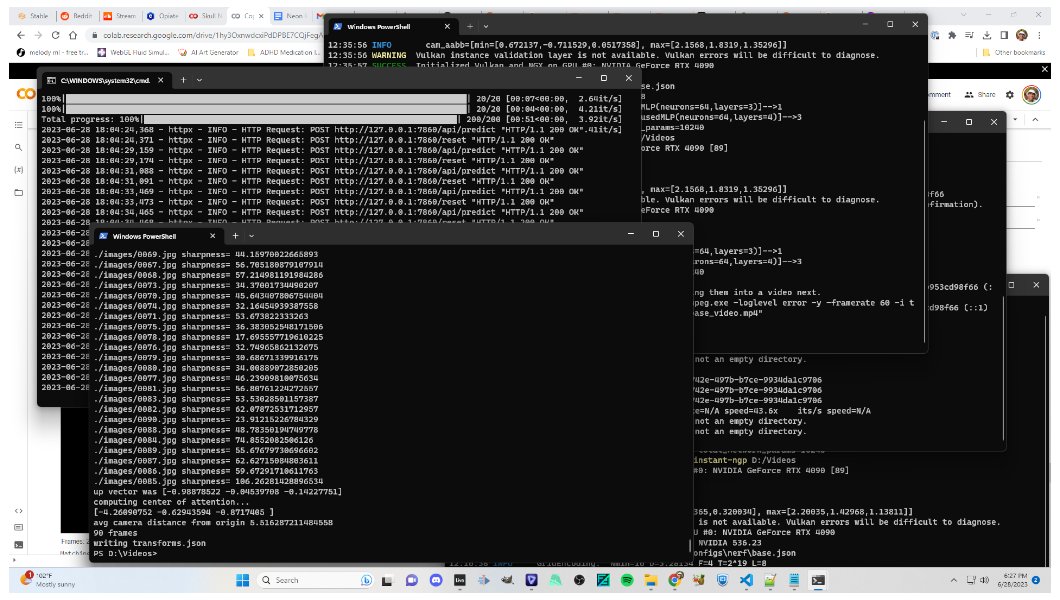Open Colab terminal sidebar icon
This screenshot has width=1060, height=600.
pos(18,545)
